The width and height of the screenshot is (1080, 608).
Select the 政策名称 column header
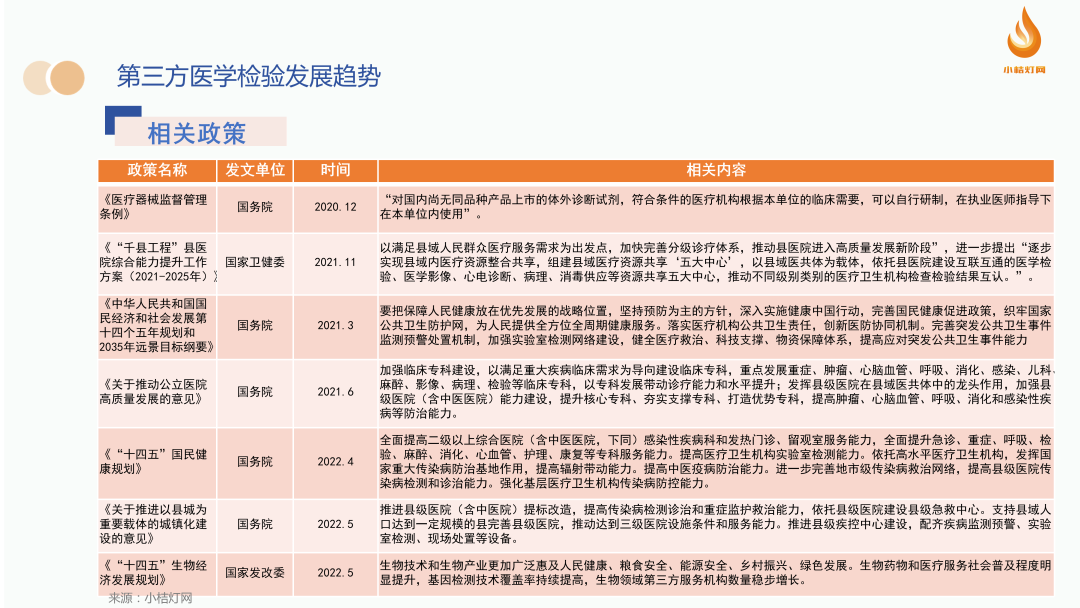pos(157,170)
